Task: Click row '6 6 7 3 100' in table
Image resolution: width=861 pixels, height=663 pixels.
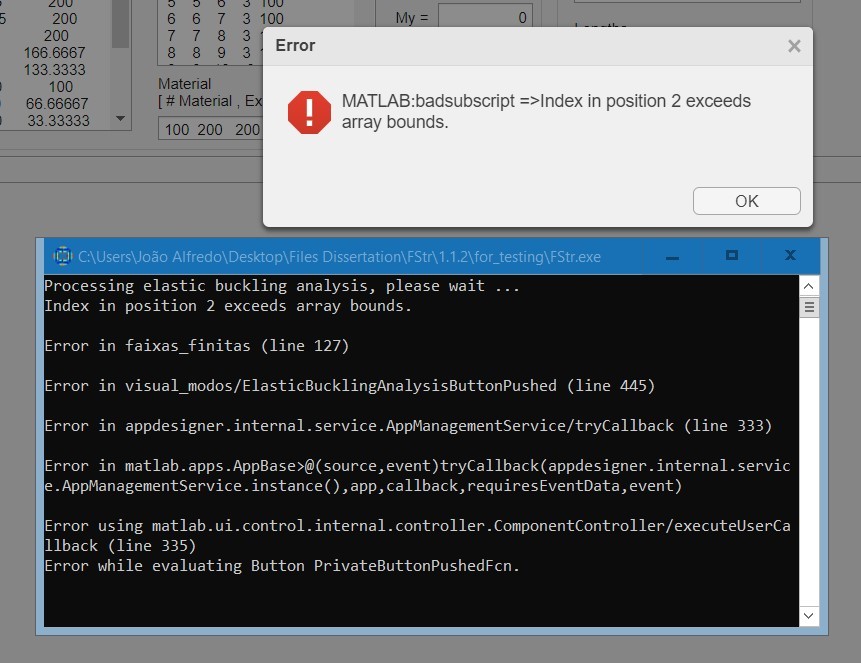Action: coord(225,19)
